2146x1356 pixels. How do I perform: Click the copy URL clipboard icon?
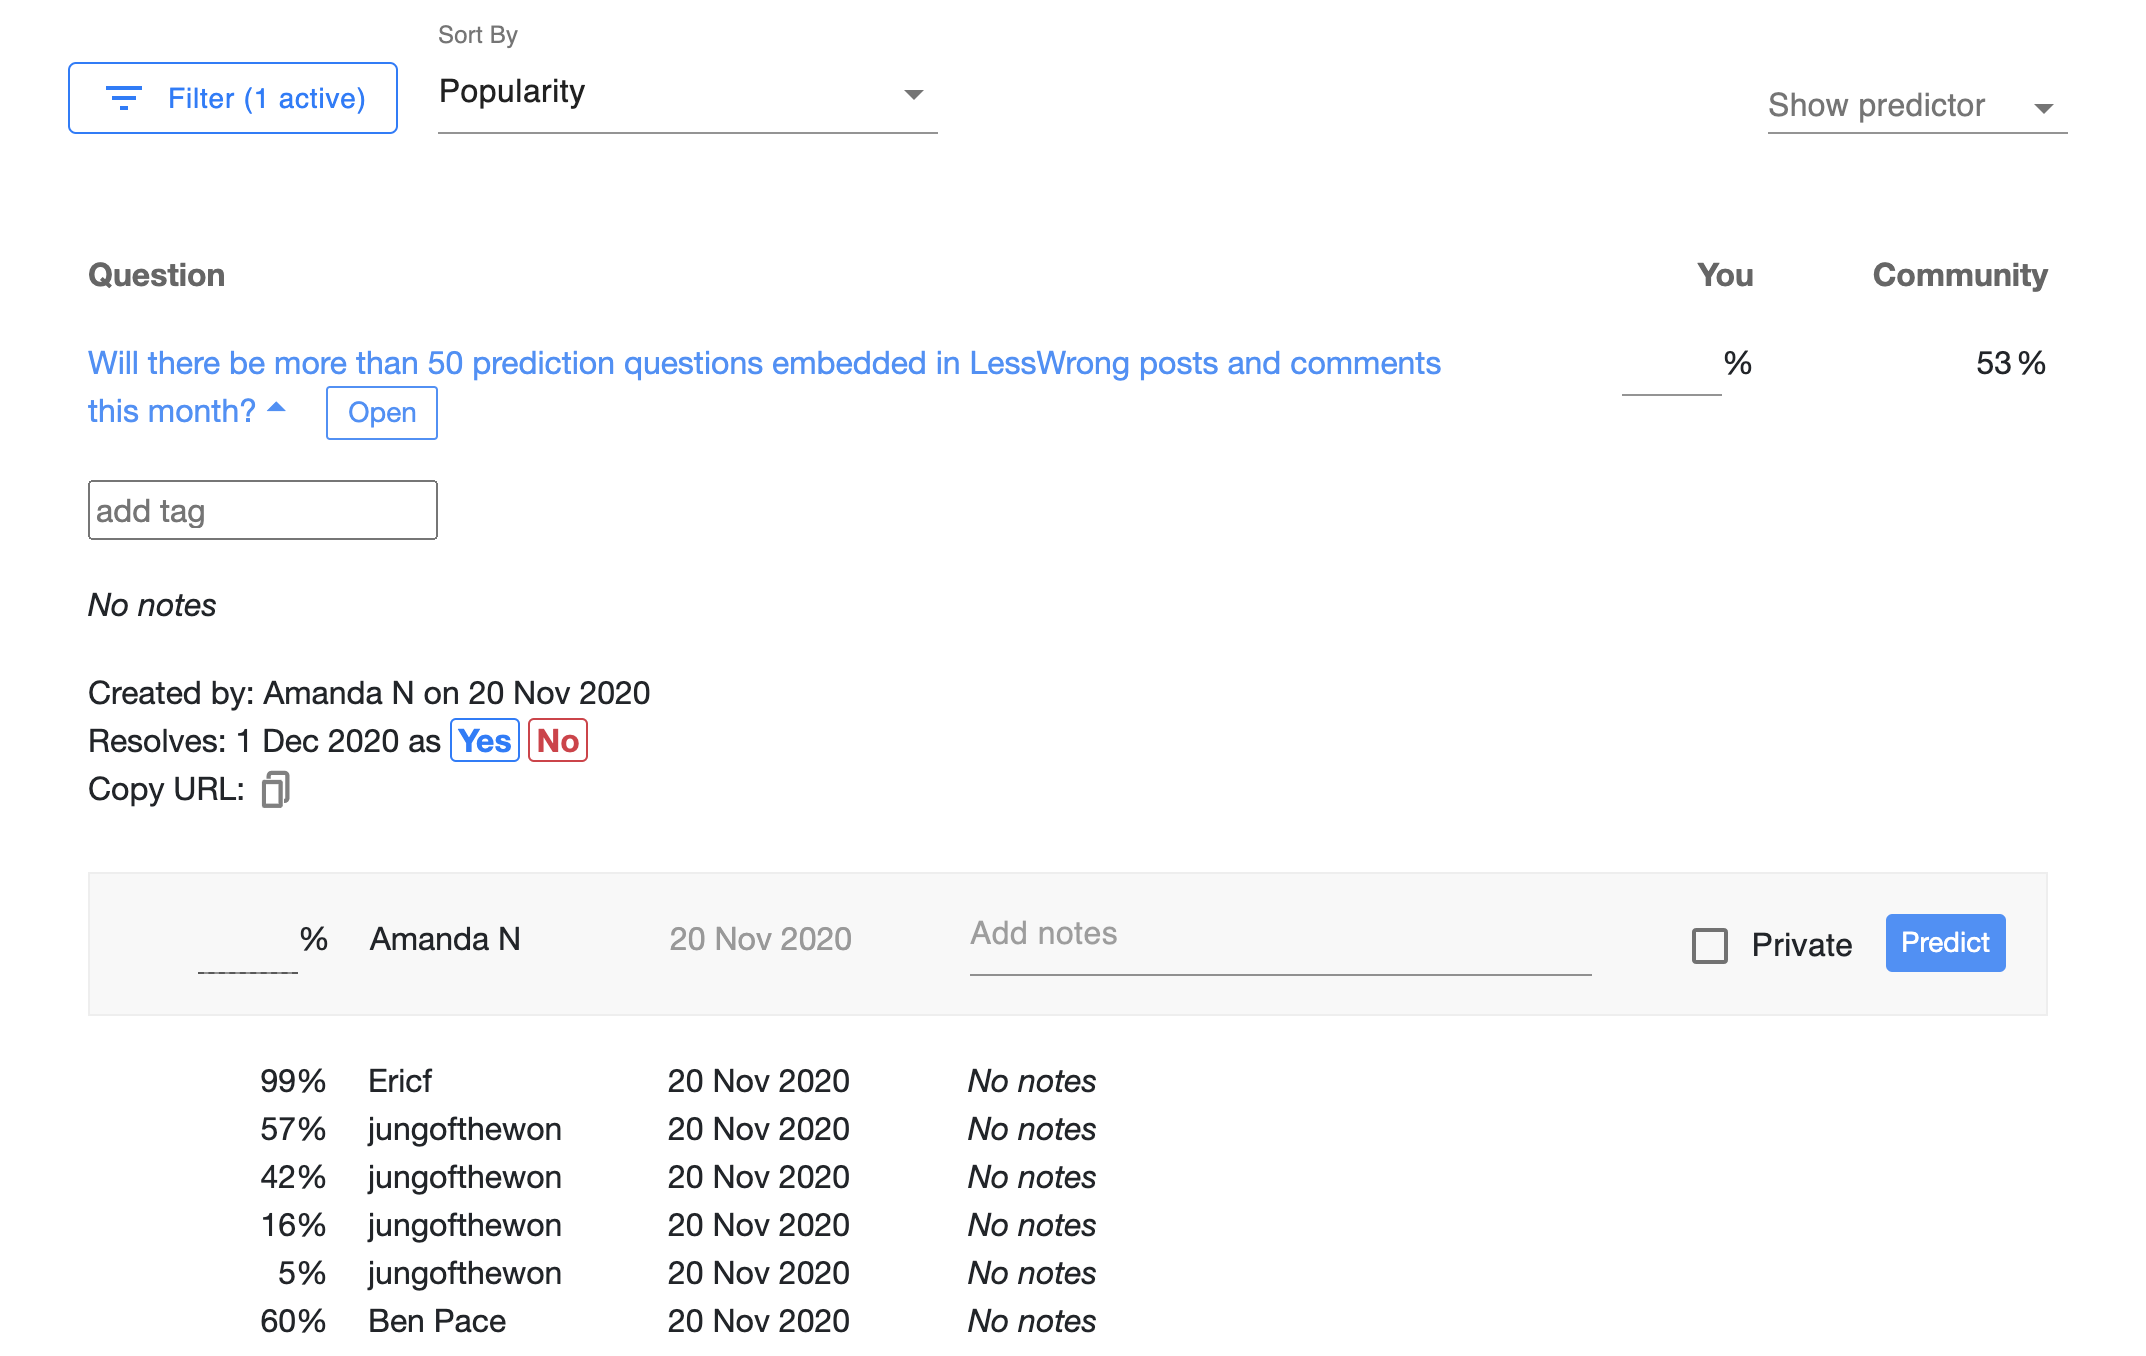pyautogui.click(x=275, y=790)
